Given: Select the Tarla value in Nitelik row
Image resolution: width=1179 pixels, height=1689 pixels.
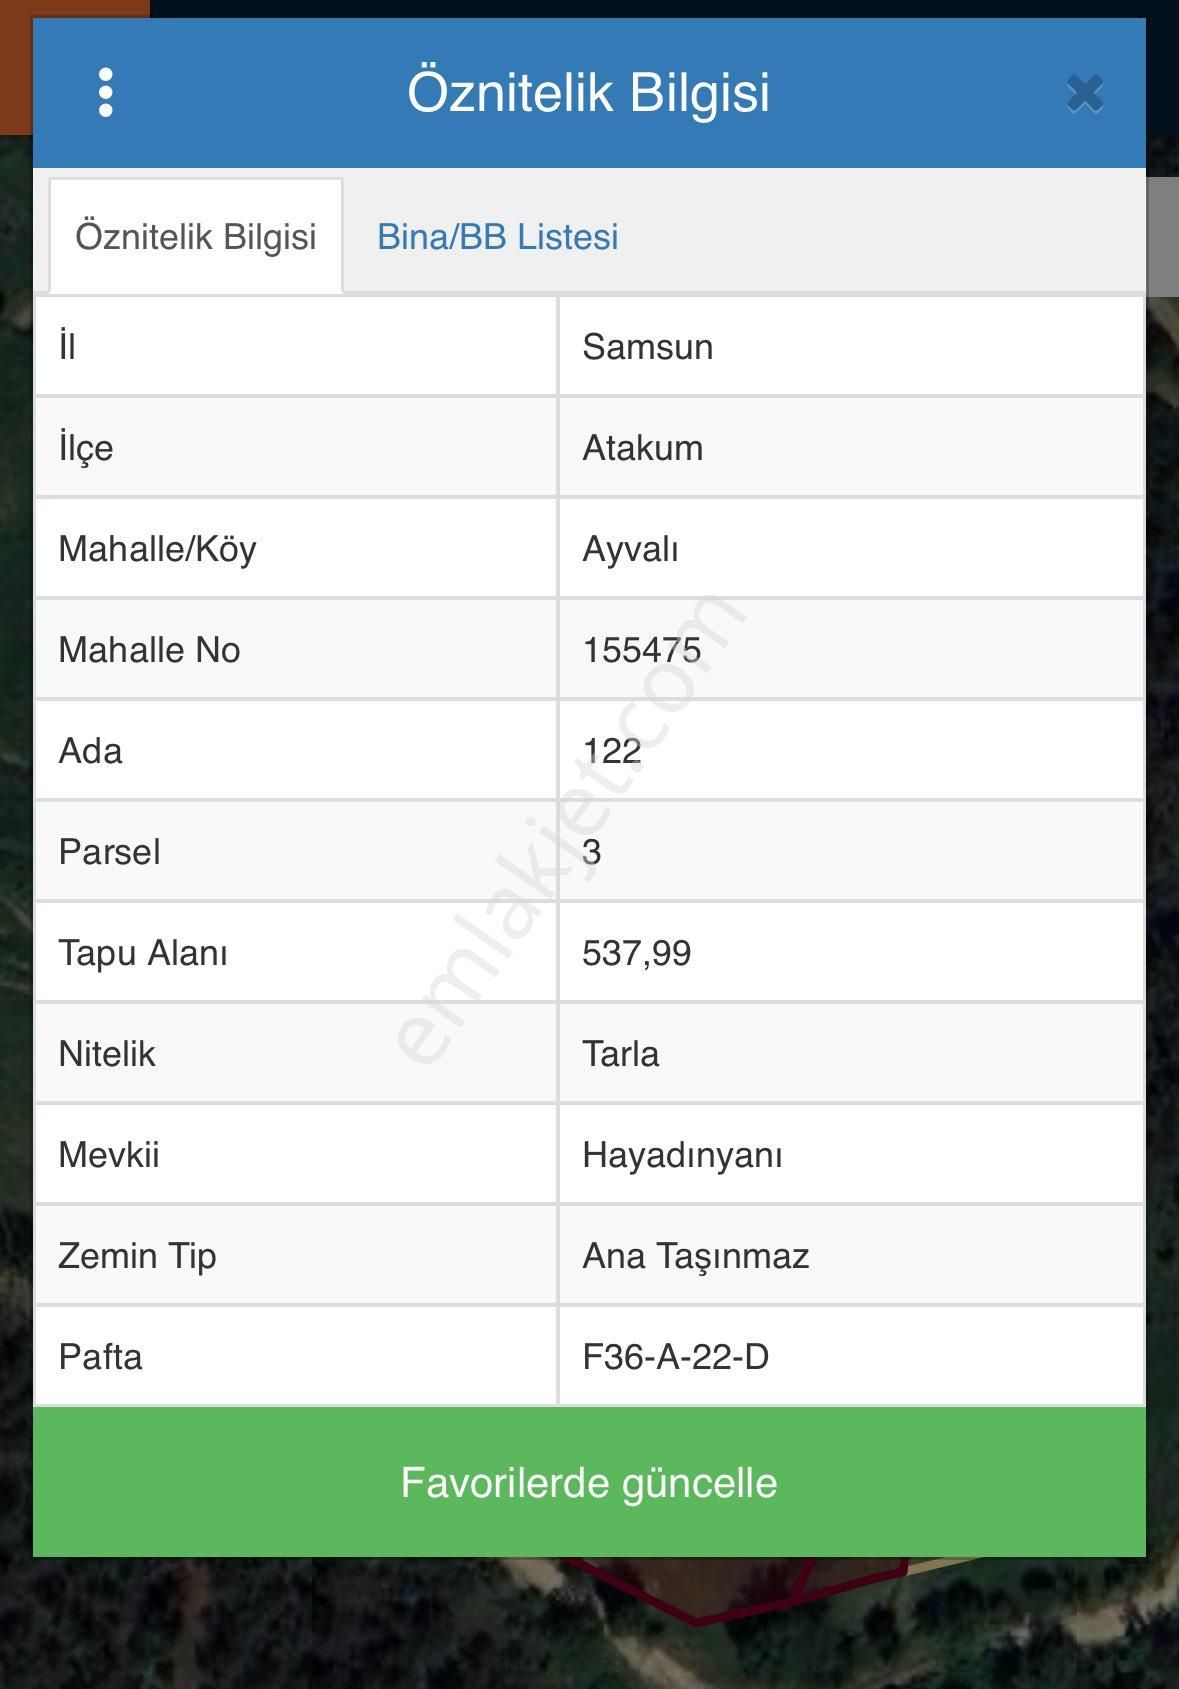Looking at the screenshot, I should coord(621,1054).
